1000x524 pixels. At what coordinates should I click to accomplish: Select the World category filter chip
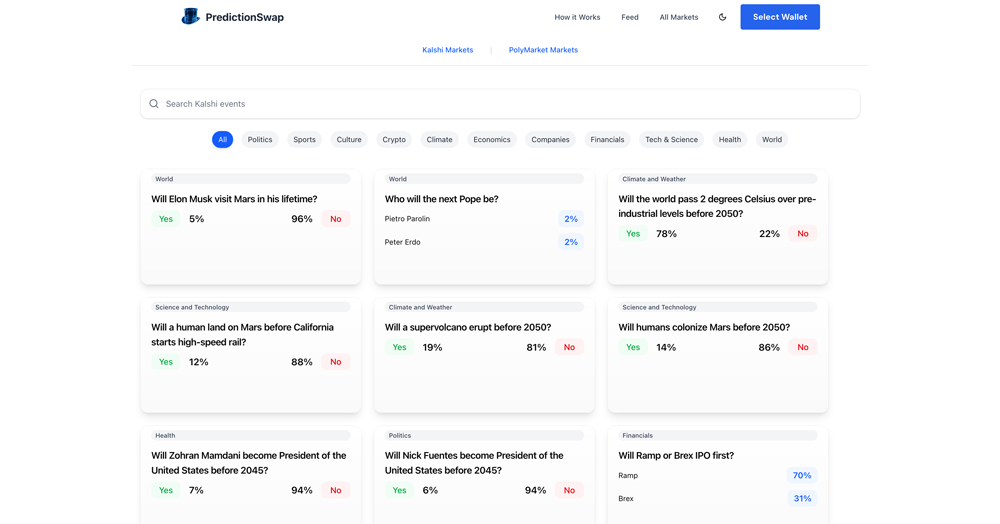click(x=772, y=140)
